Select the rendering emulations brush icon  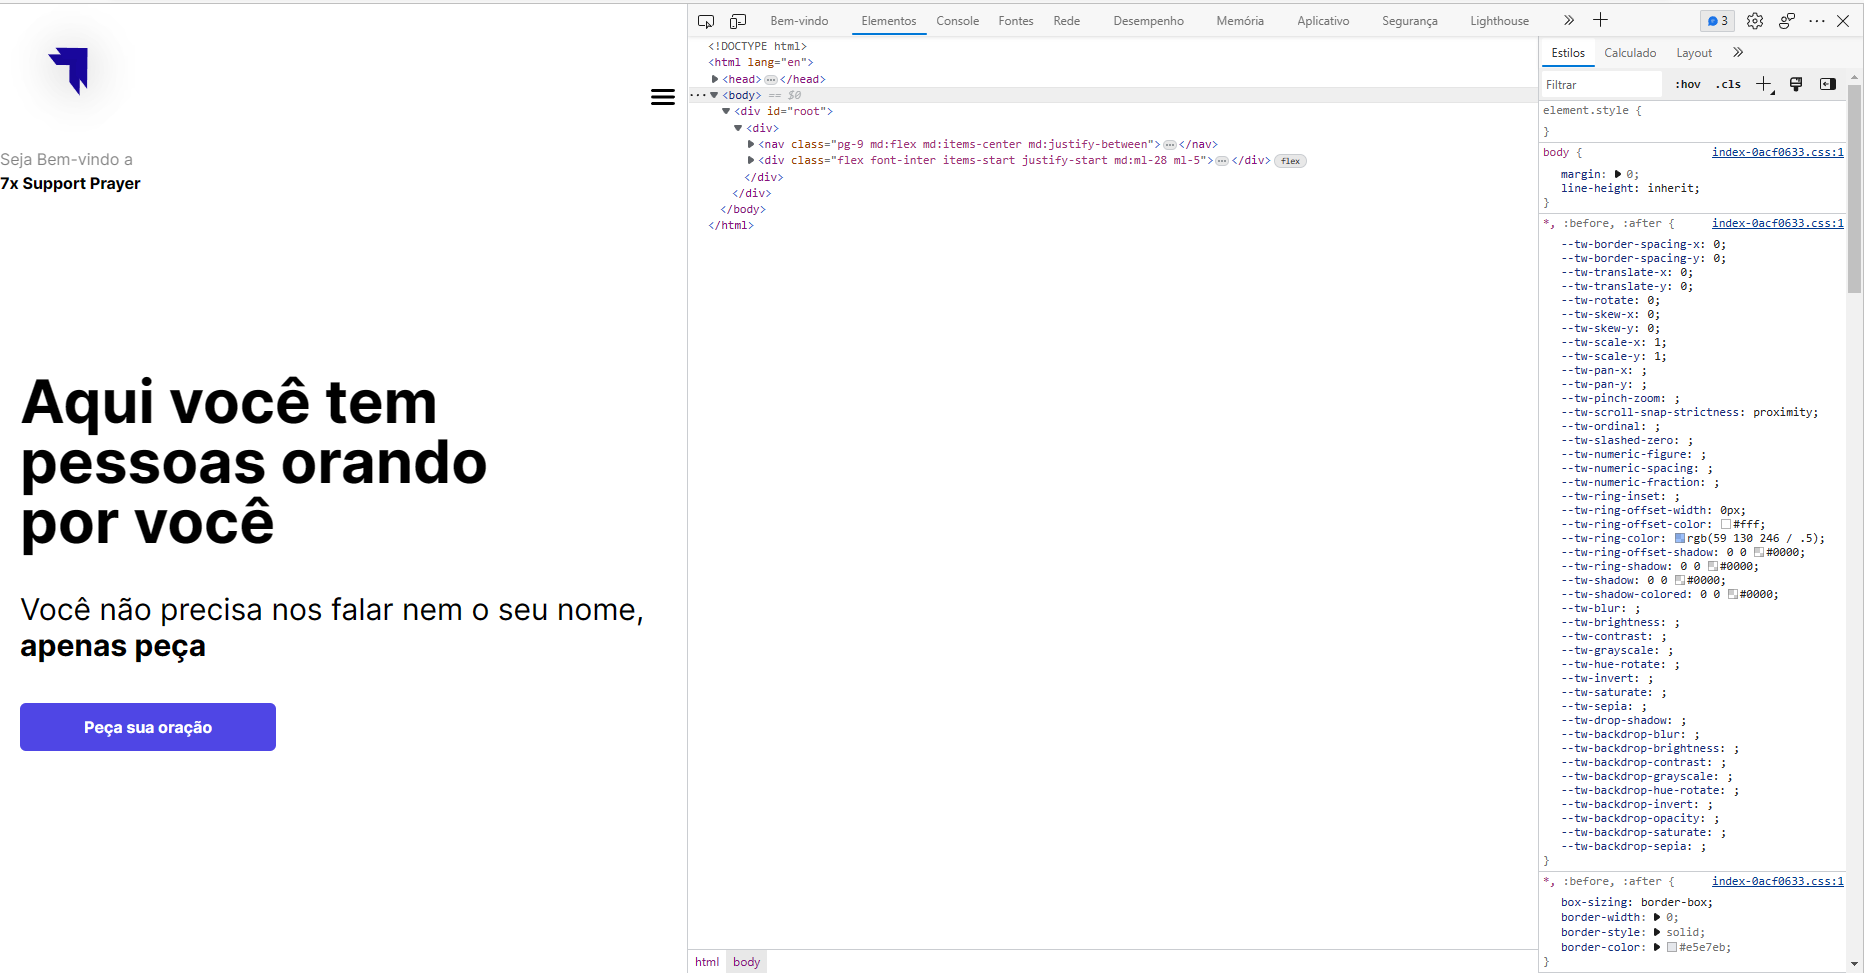pyautogui.click(x=1796, y=84)
